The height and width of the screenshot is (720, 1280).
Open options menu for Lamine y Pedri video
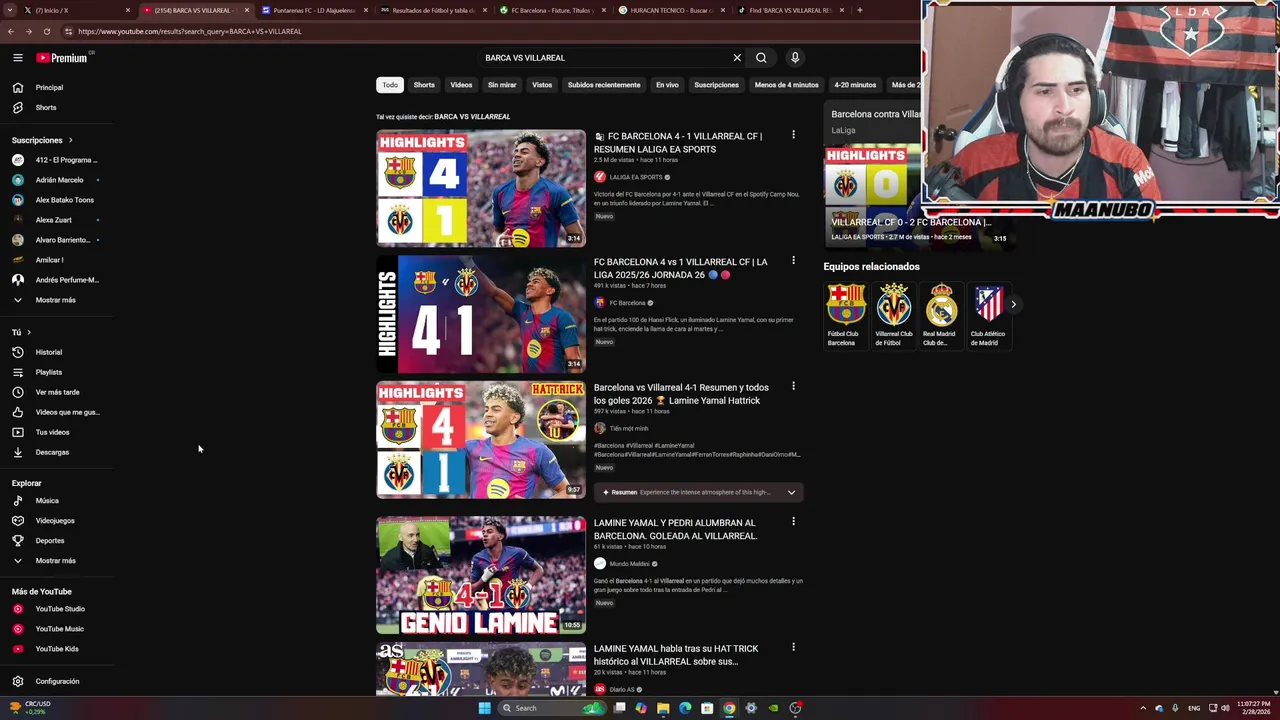point(793,521)
